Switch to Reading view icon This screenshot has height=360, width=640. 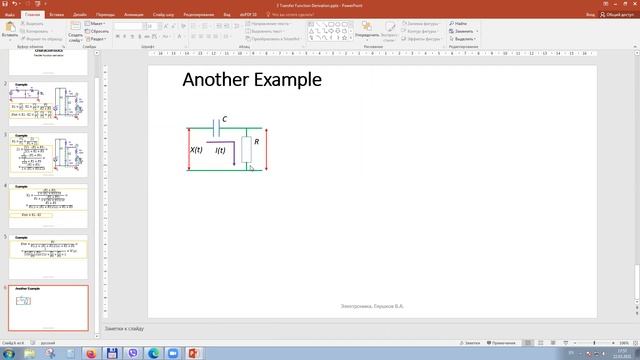[553, 343]
